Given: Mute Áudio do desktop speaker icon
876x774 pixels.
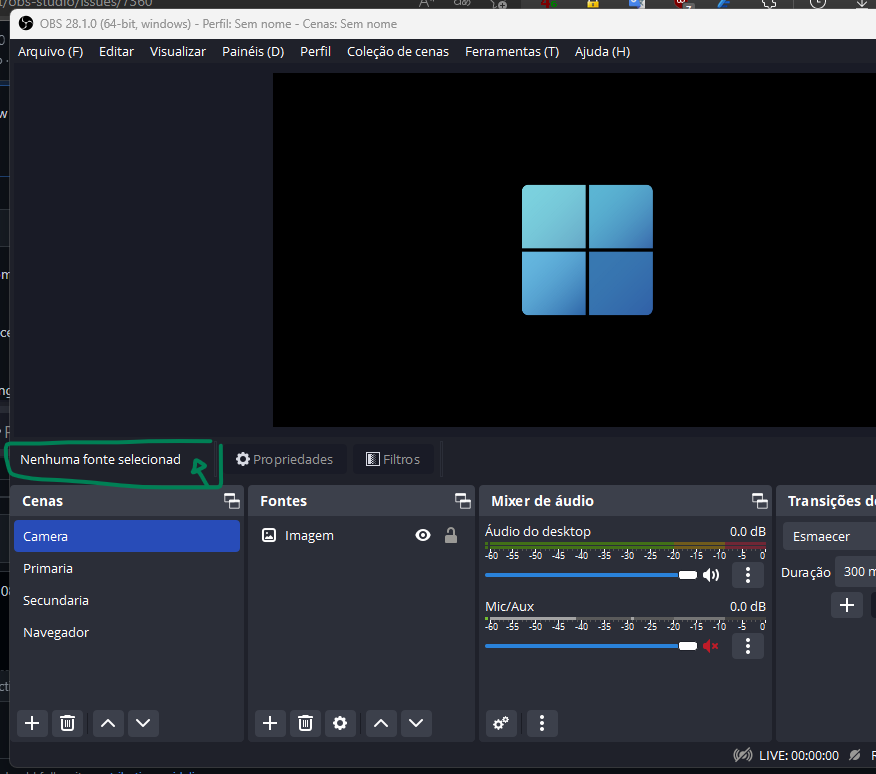Looking at the screenshot, I should click(711, 575).
